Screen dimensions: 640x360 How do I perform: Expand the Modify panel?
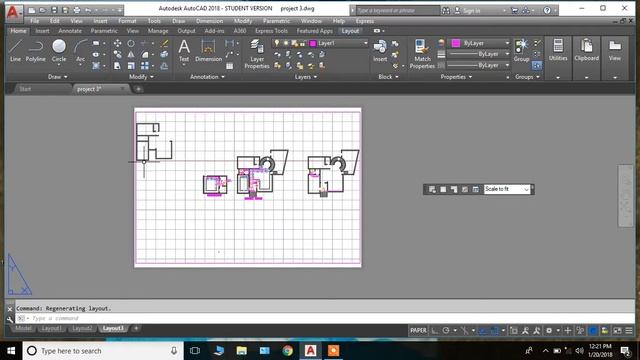(141, 77)
